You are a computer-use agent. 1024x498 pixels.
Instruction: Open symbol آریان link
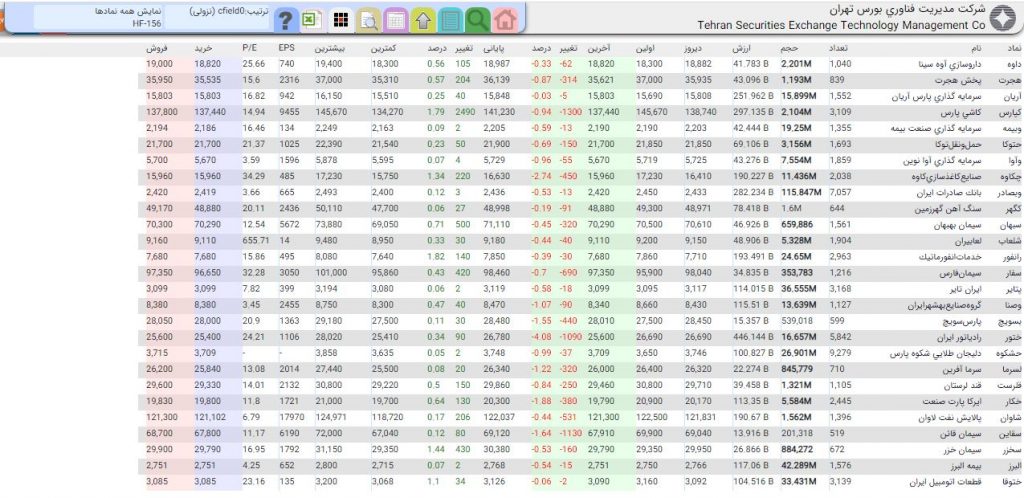[1011, 97]
